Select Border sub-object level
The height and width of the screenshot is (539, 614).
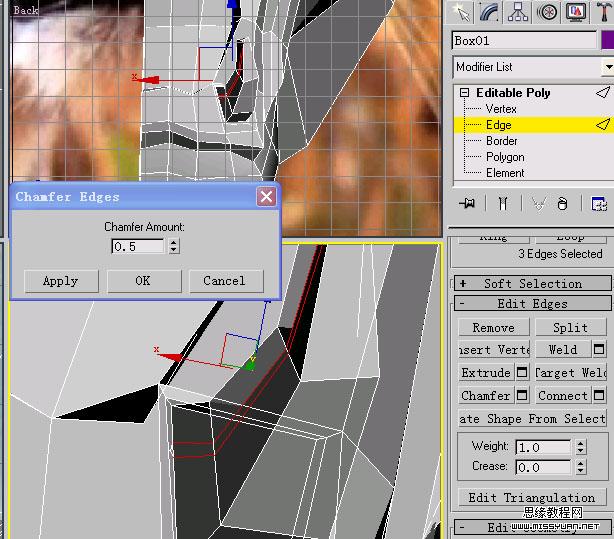(x=502, y=141)
